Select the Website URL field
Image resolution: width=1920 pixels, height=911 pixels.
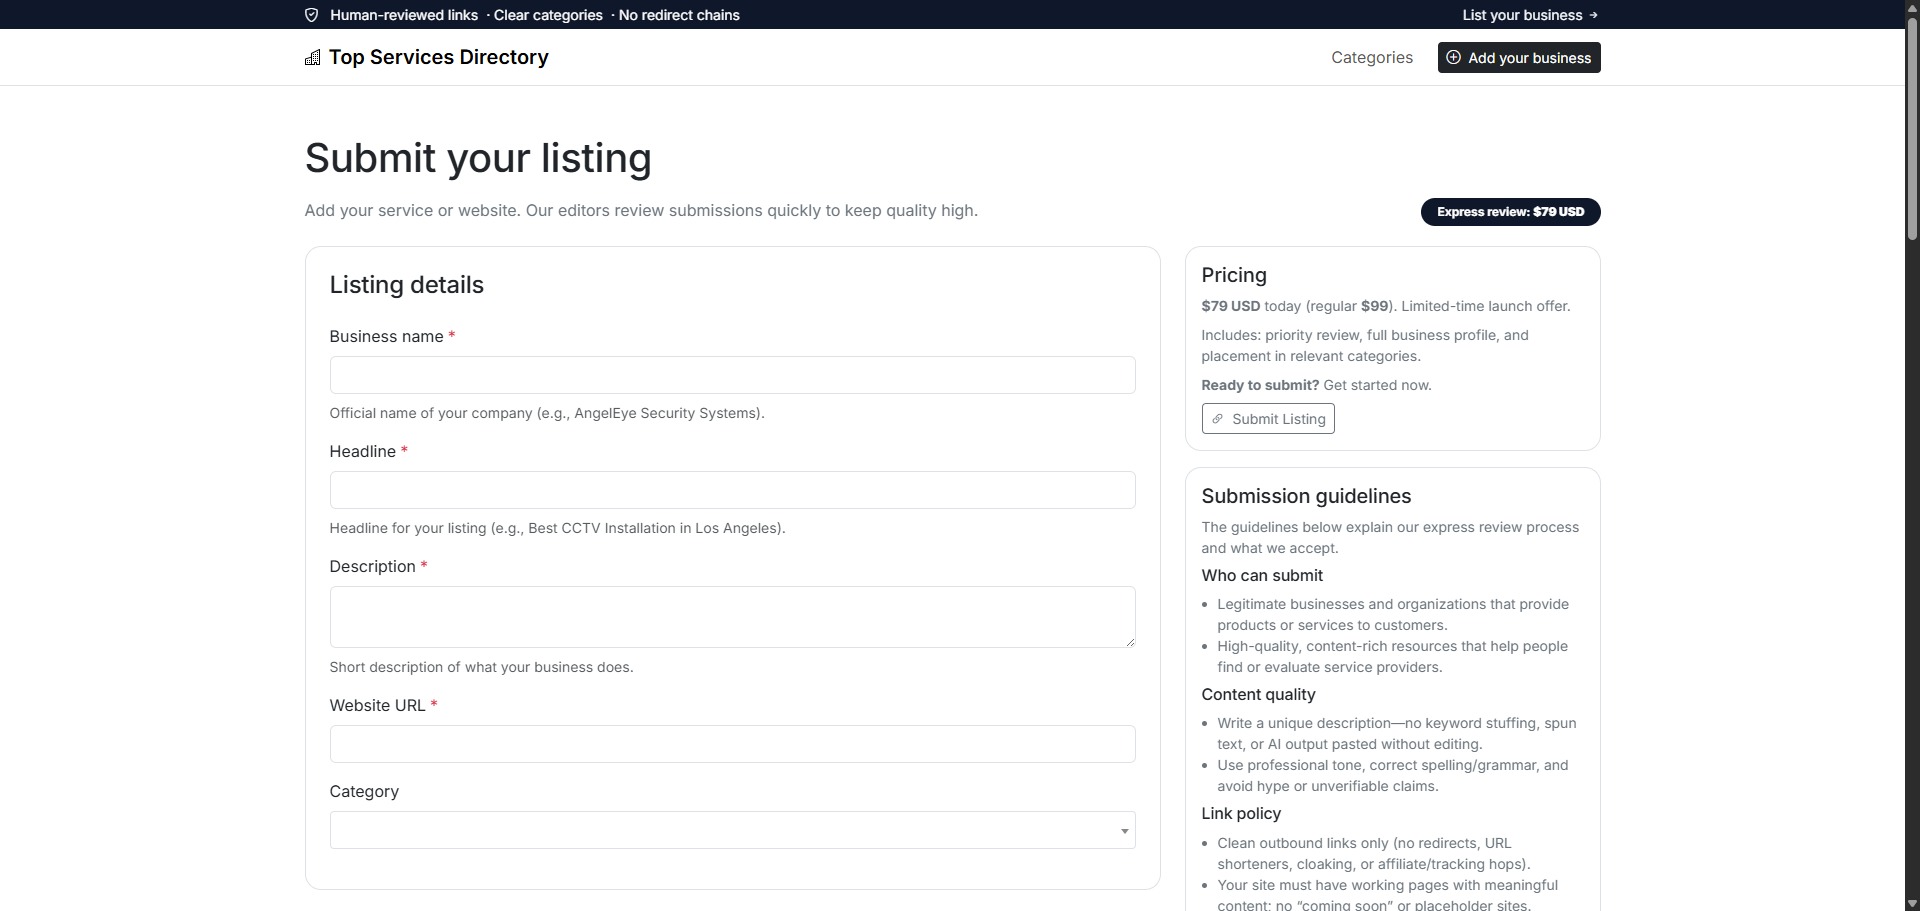[x=732, y=745]
